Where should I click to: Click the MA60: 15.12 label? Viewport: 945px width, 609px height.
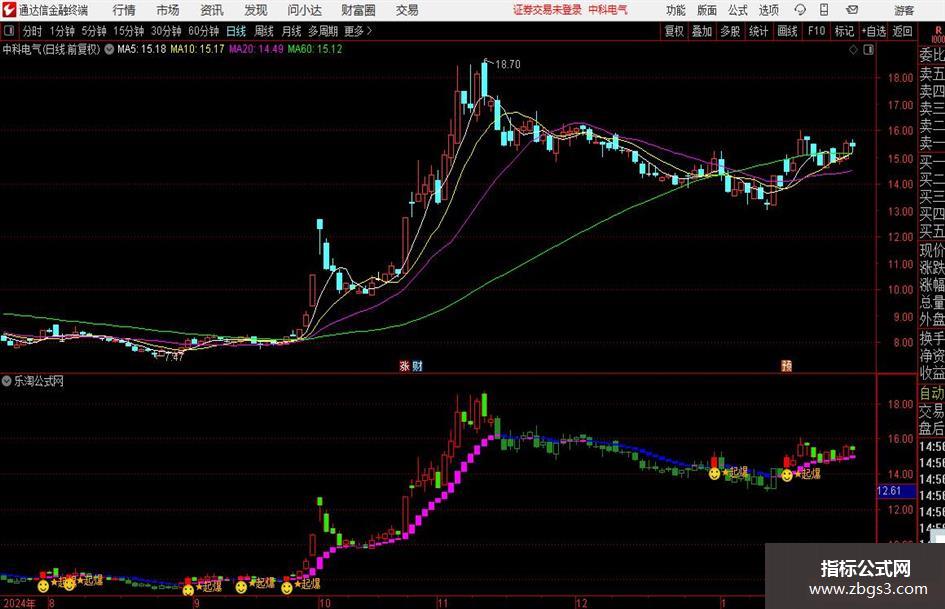tap(315, 49)
